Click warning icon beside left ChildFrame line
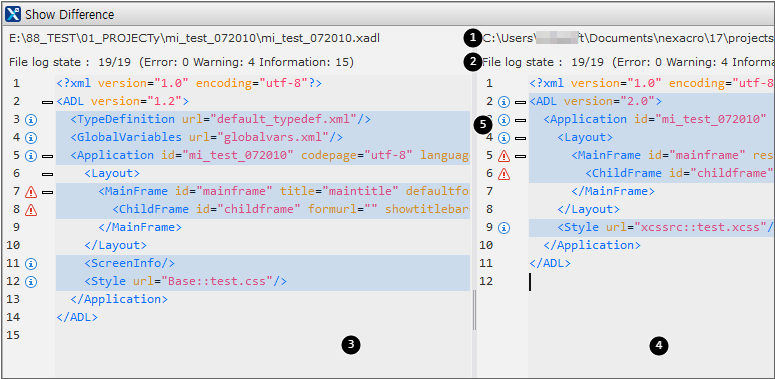Screen dimensions: 775x379 click(x=31, y=210)
